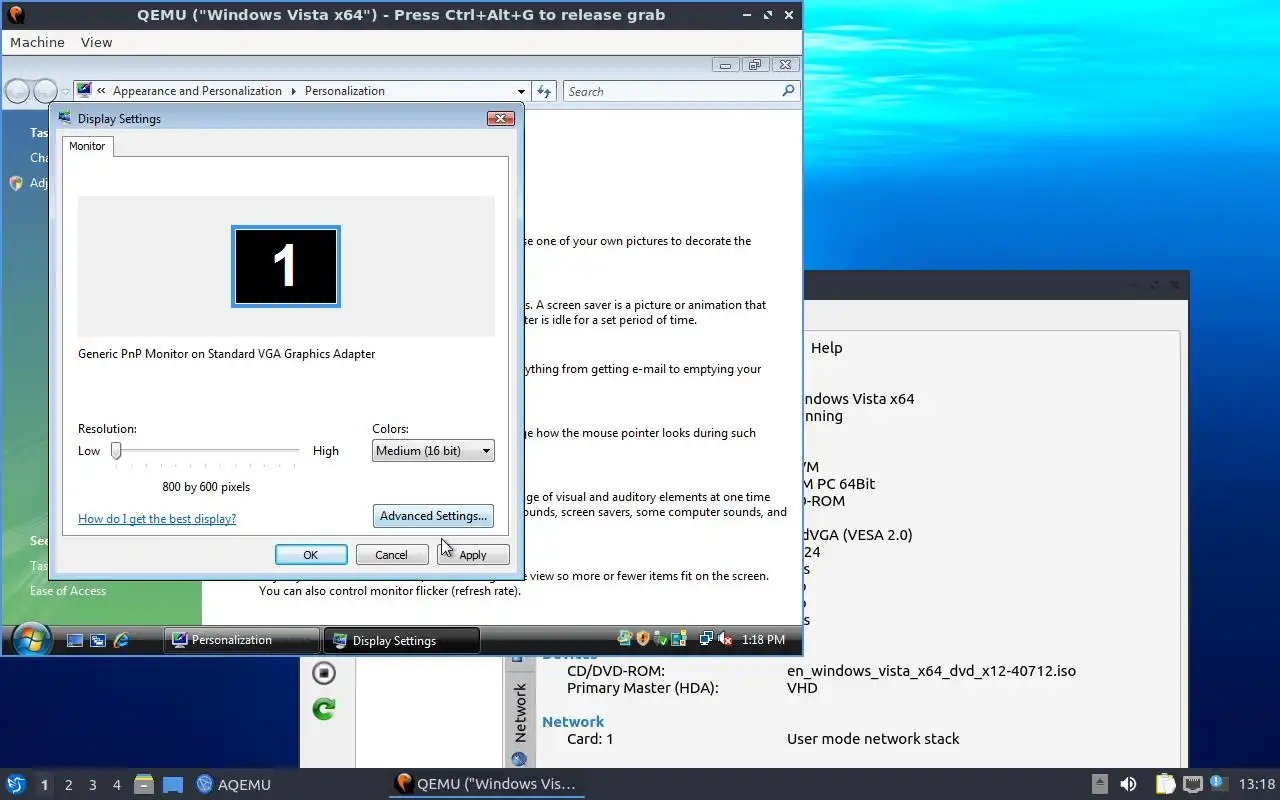The width and height of the screenshot is (1280, 800).
Task: Click the clipboard manager tray icon
Action: [x=1165, y=784]
